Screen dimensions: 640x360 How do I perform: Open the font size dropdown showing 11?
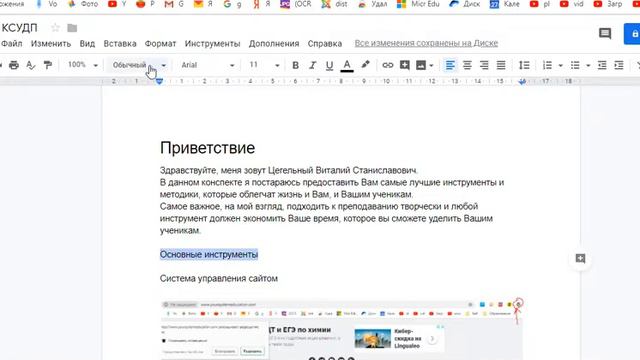click(264, 65)
